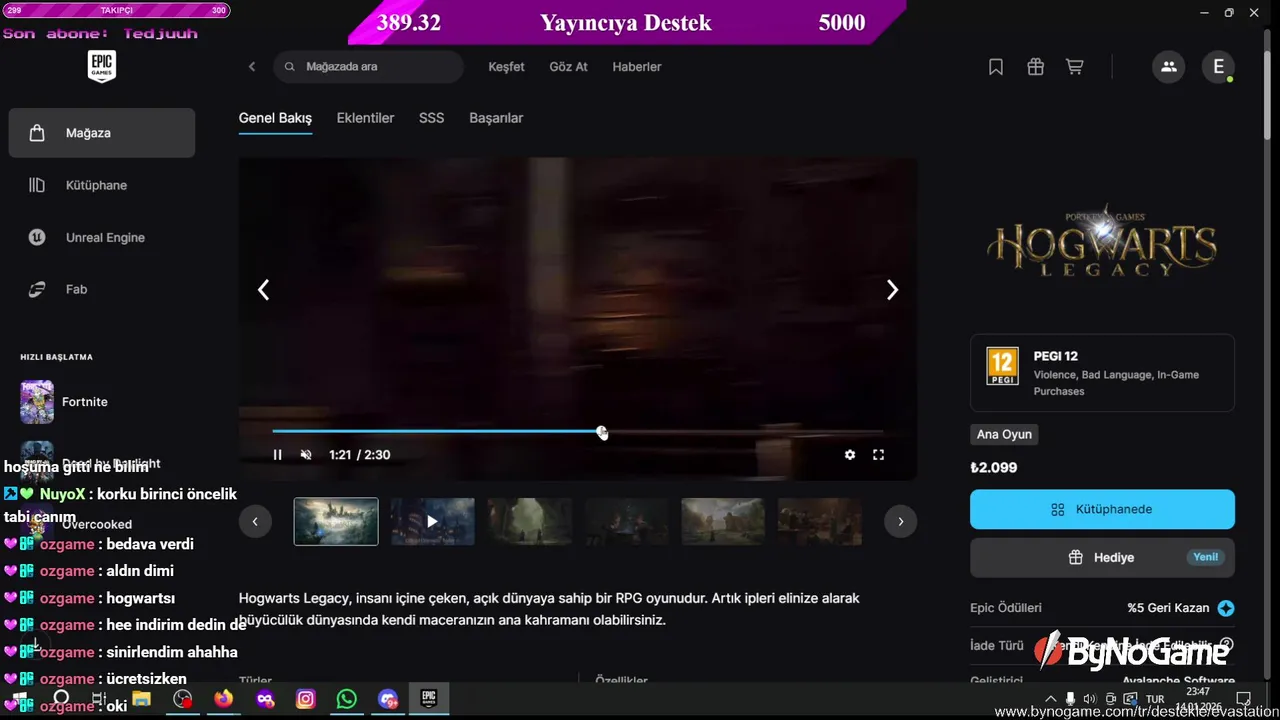Viewport: 1280px width, 720px height.
Task: Click the Hediye gift button
Action: pyautogui.click(x=1102, y=557)
